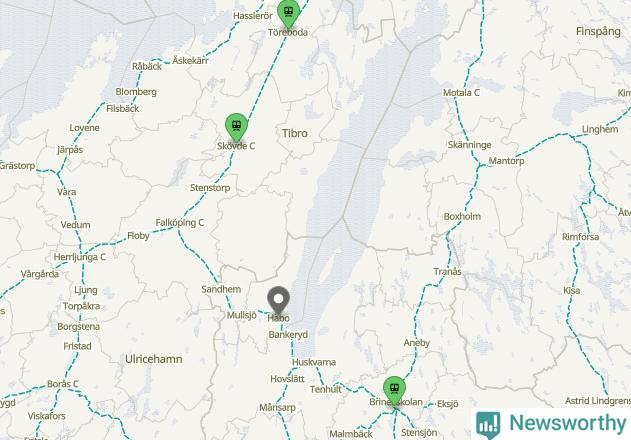Open the Newsworthy logo icon

488,425
